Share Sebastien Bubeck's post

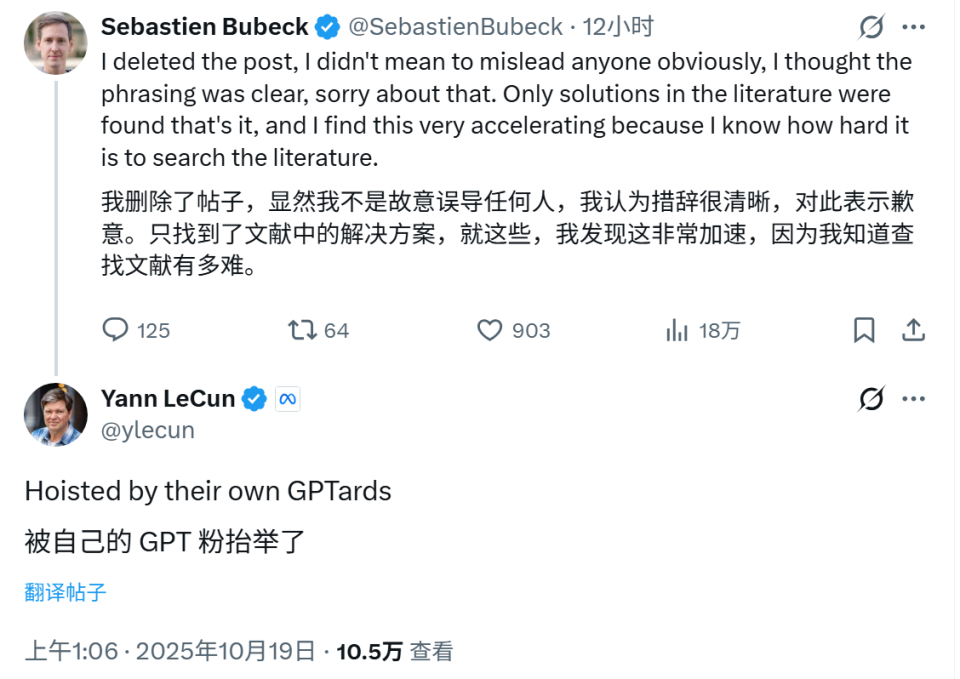pyautogui.click(x=913, y=330)
